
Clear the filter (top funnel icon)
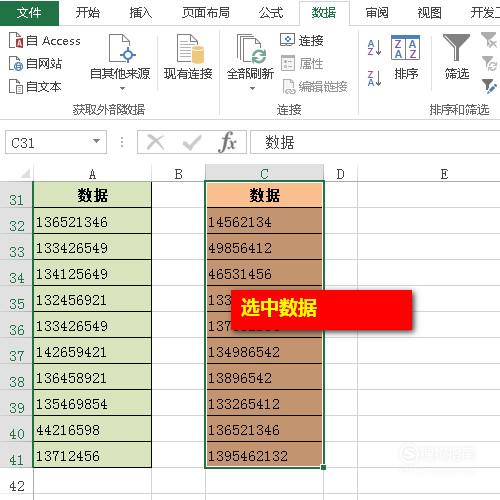click(x=489, y=40)
